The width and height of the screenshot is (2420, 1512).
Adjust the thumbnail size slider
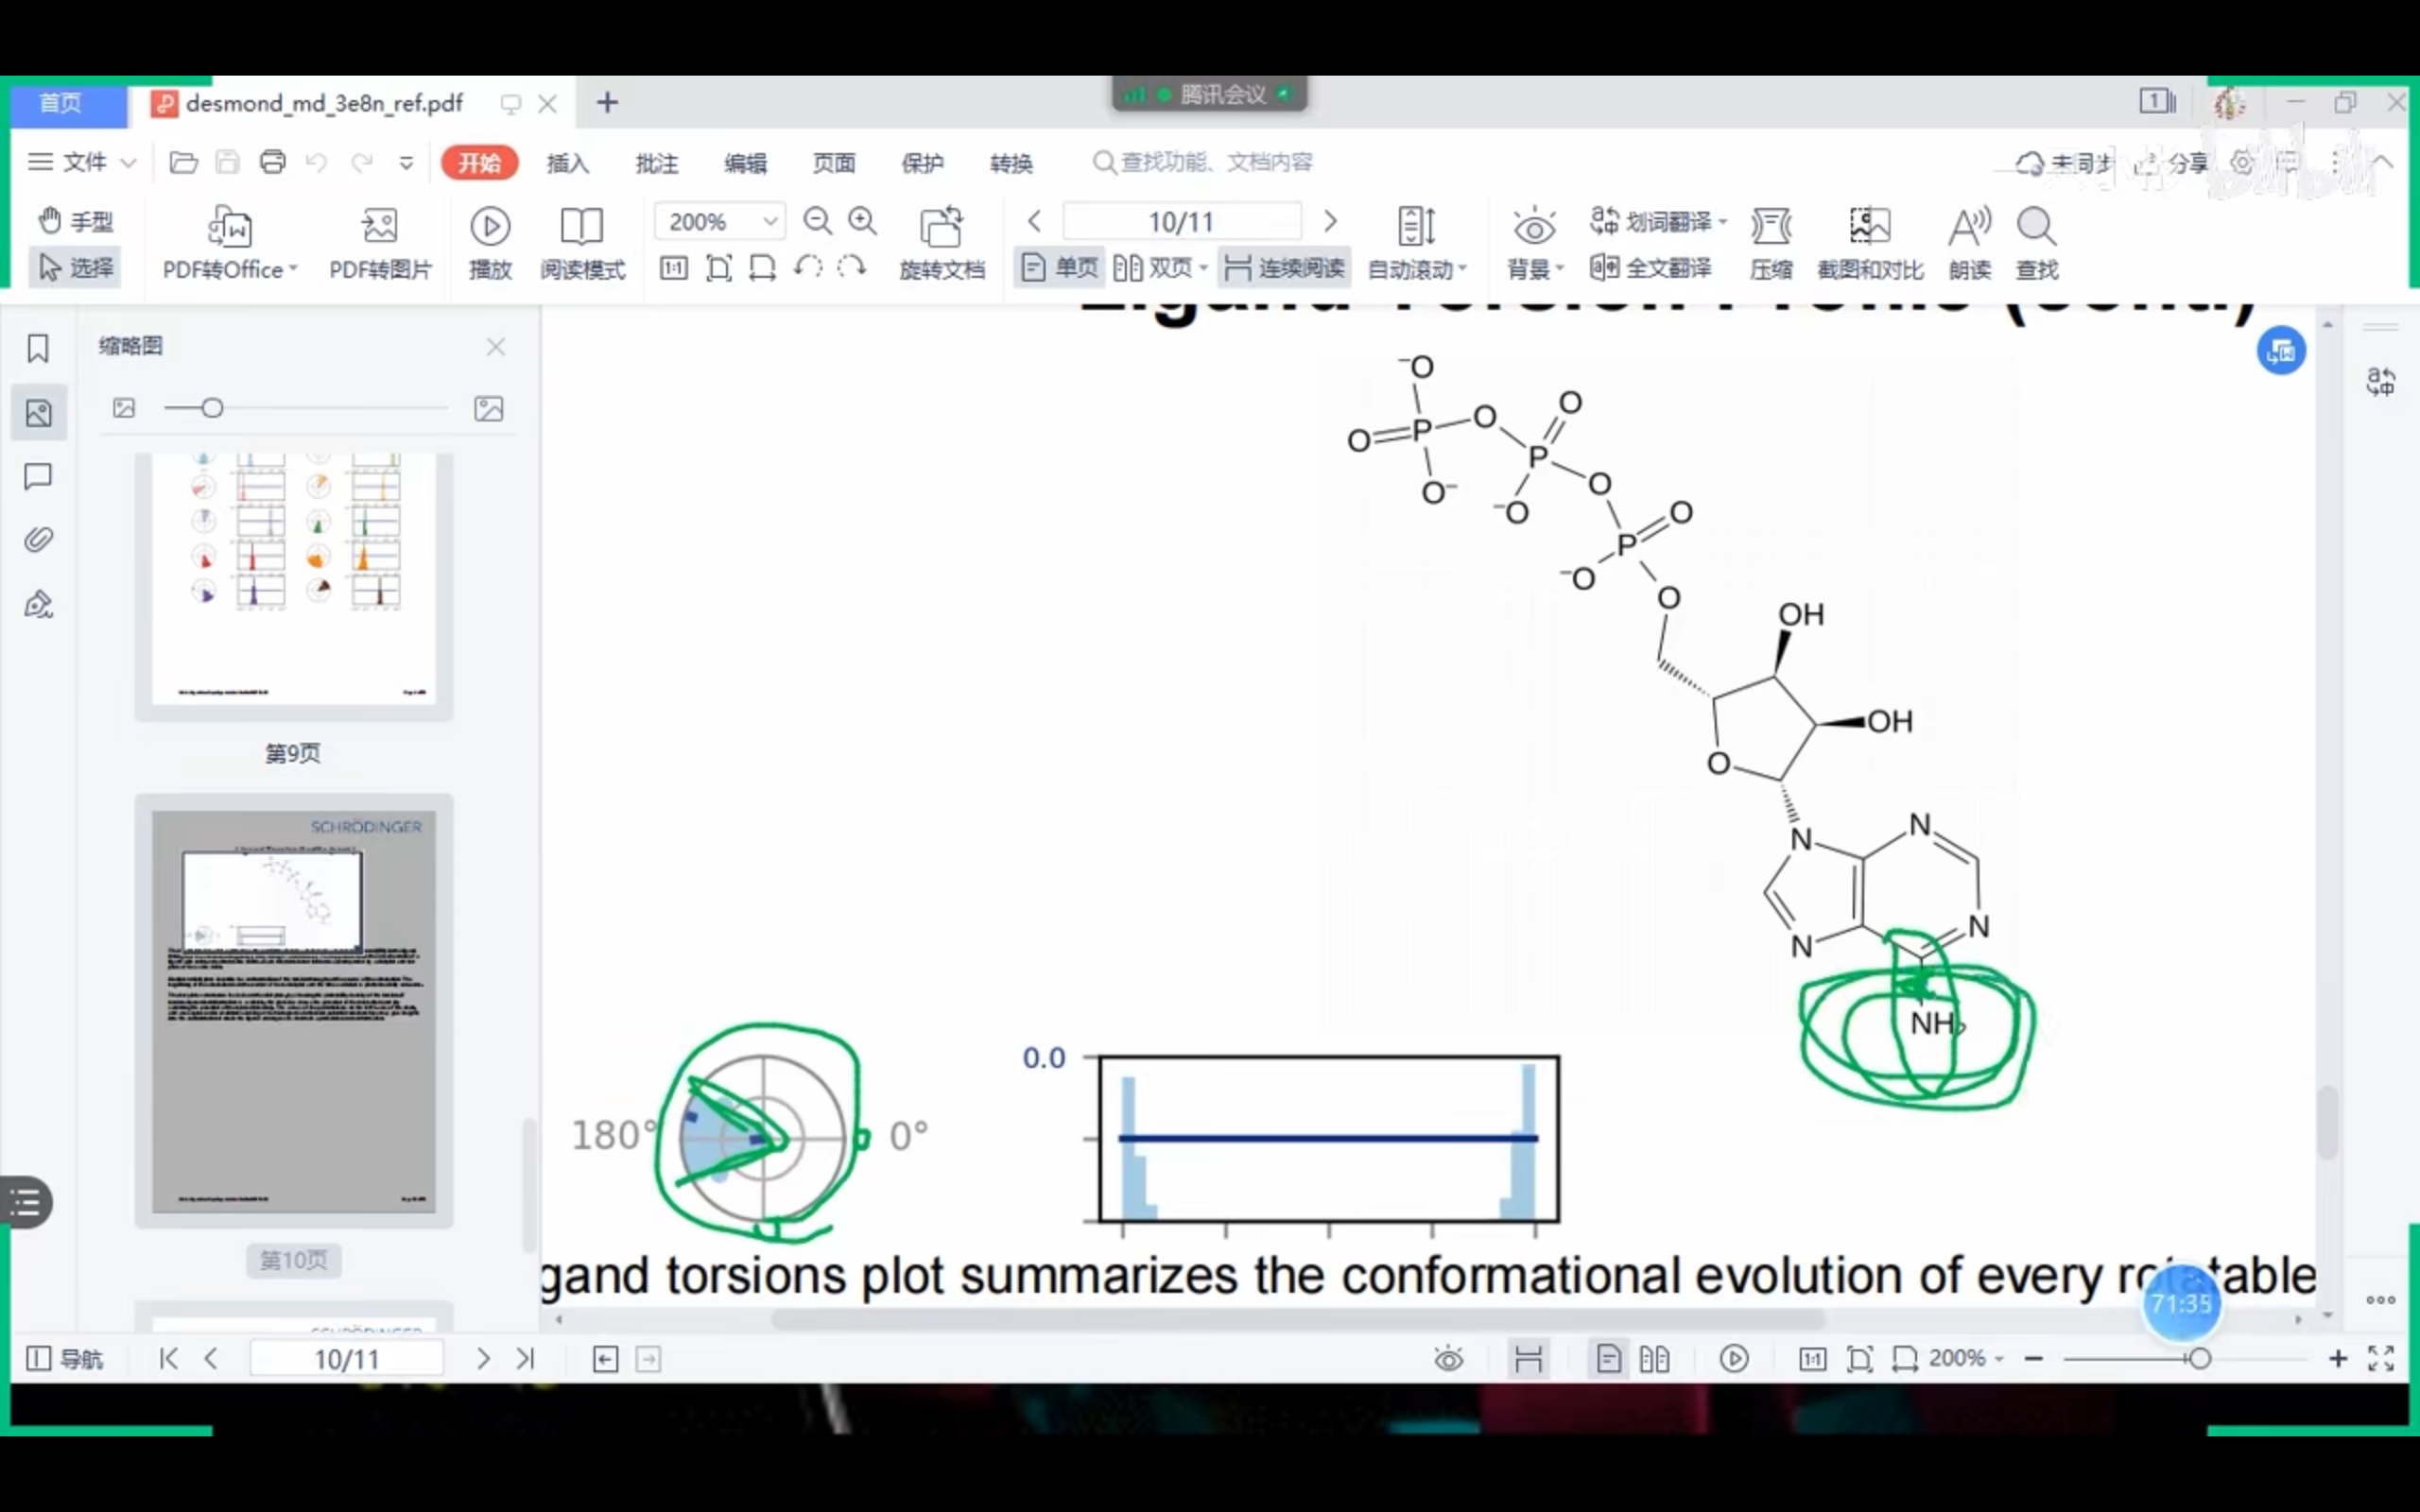coord(212,408)
